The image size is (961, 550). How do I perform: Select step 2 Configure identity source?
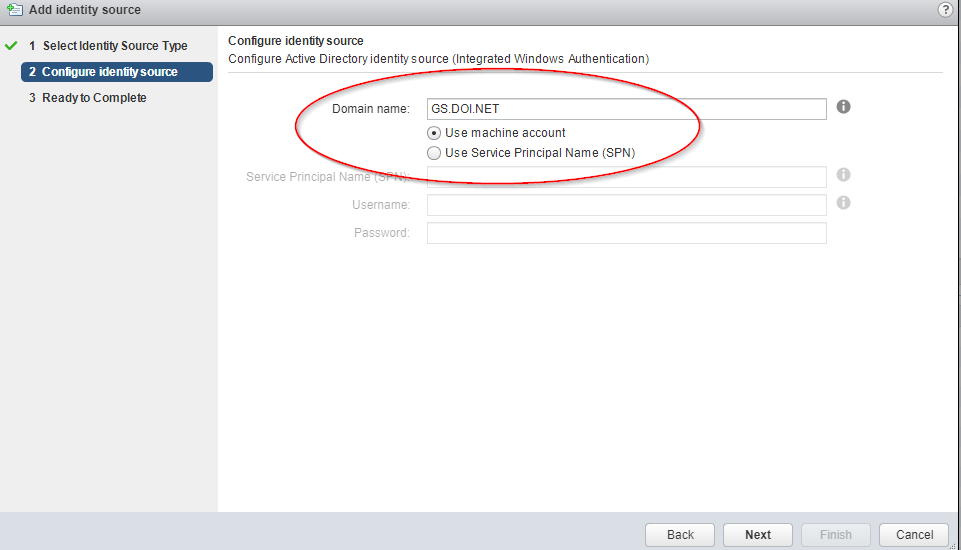117,72
